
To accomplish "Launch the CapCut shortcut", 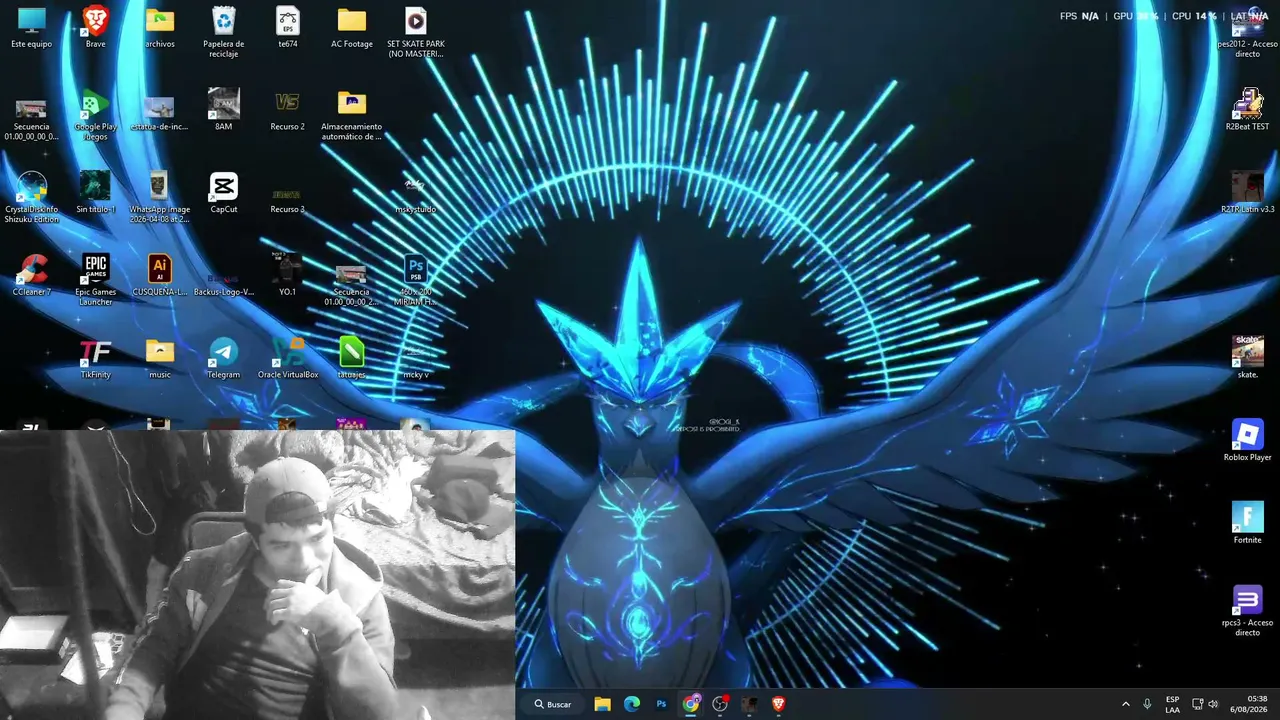I will (x=223, y=193).
